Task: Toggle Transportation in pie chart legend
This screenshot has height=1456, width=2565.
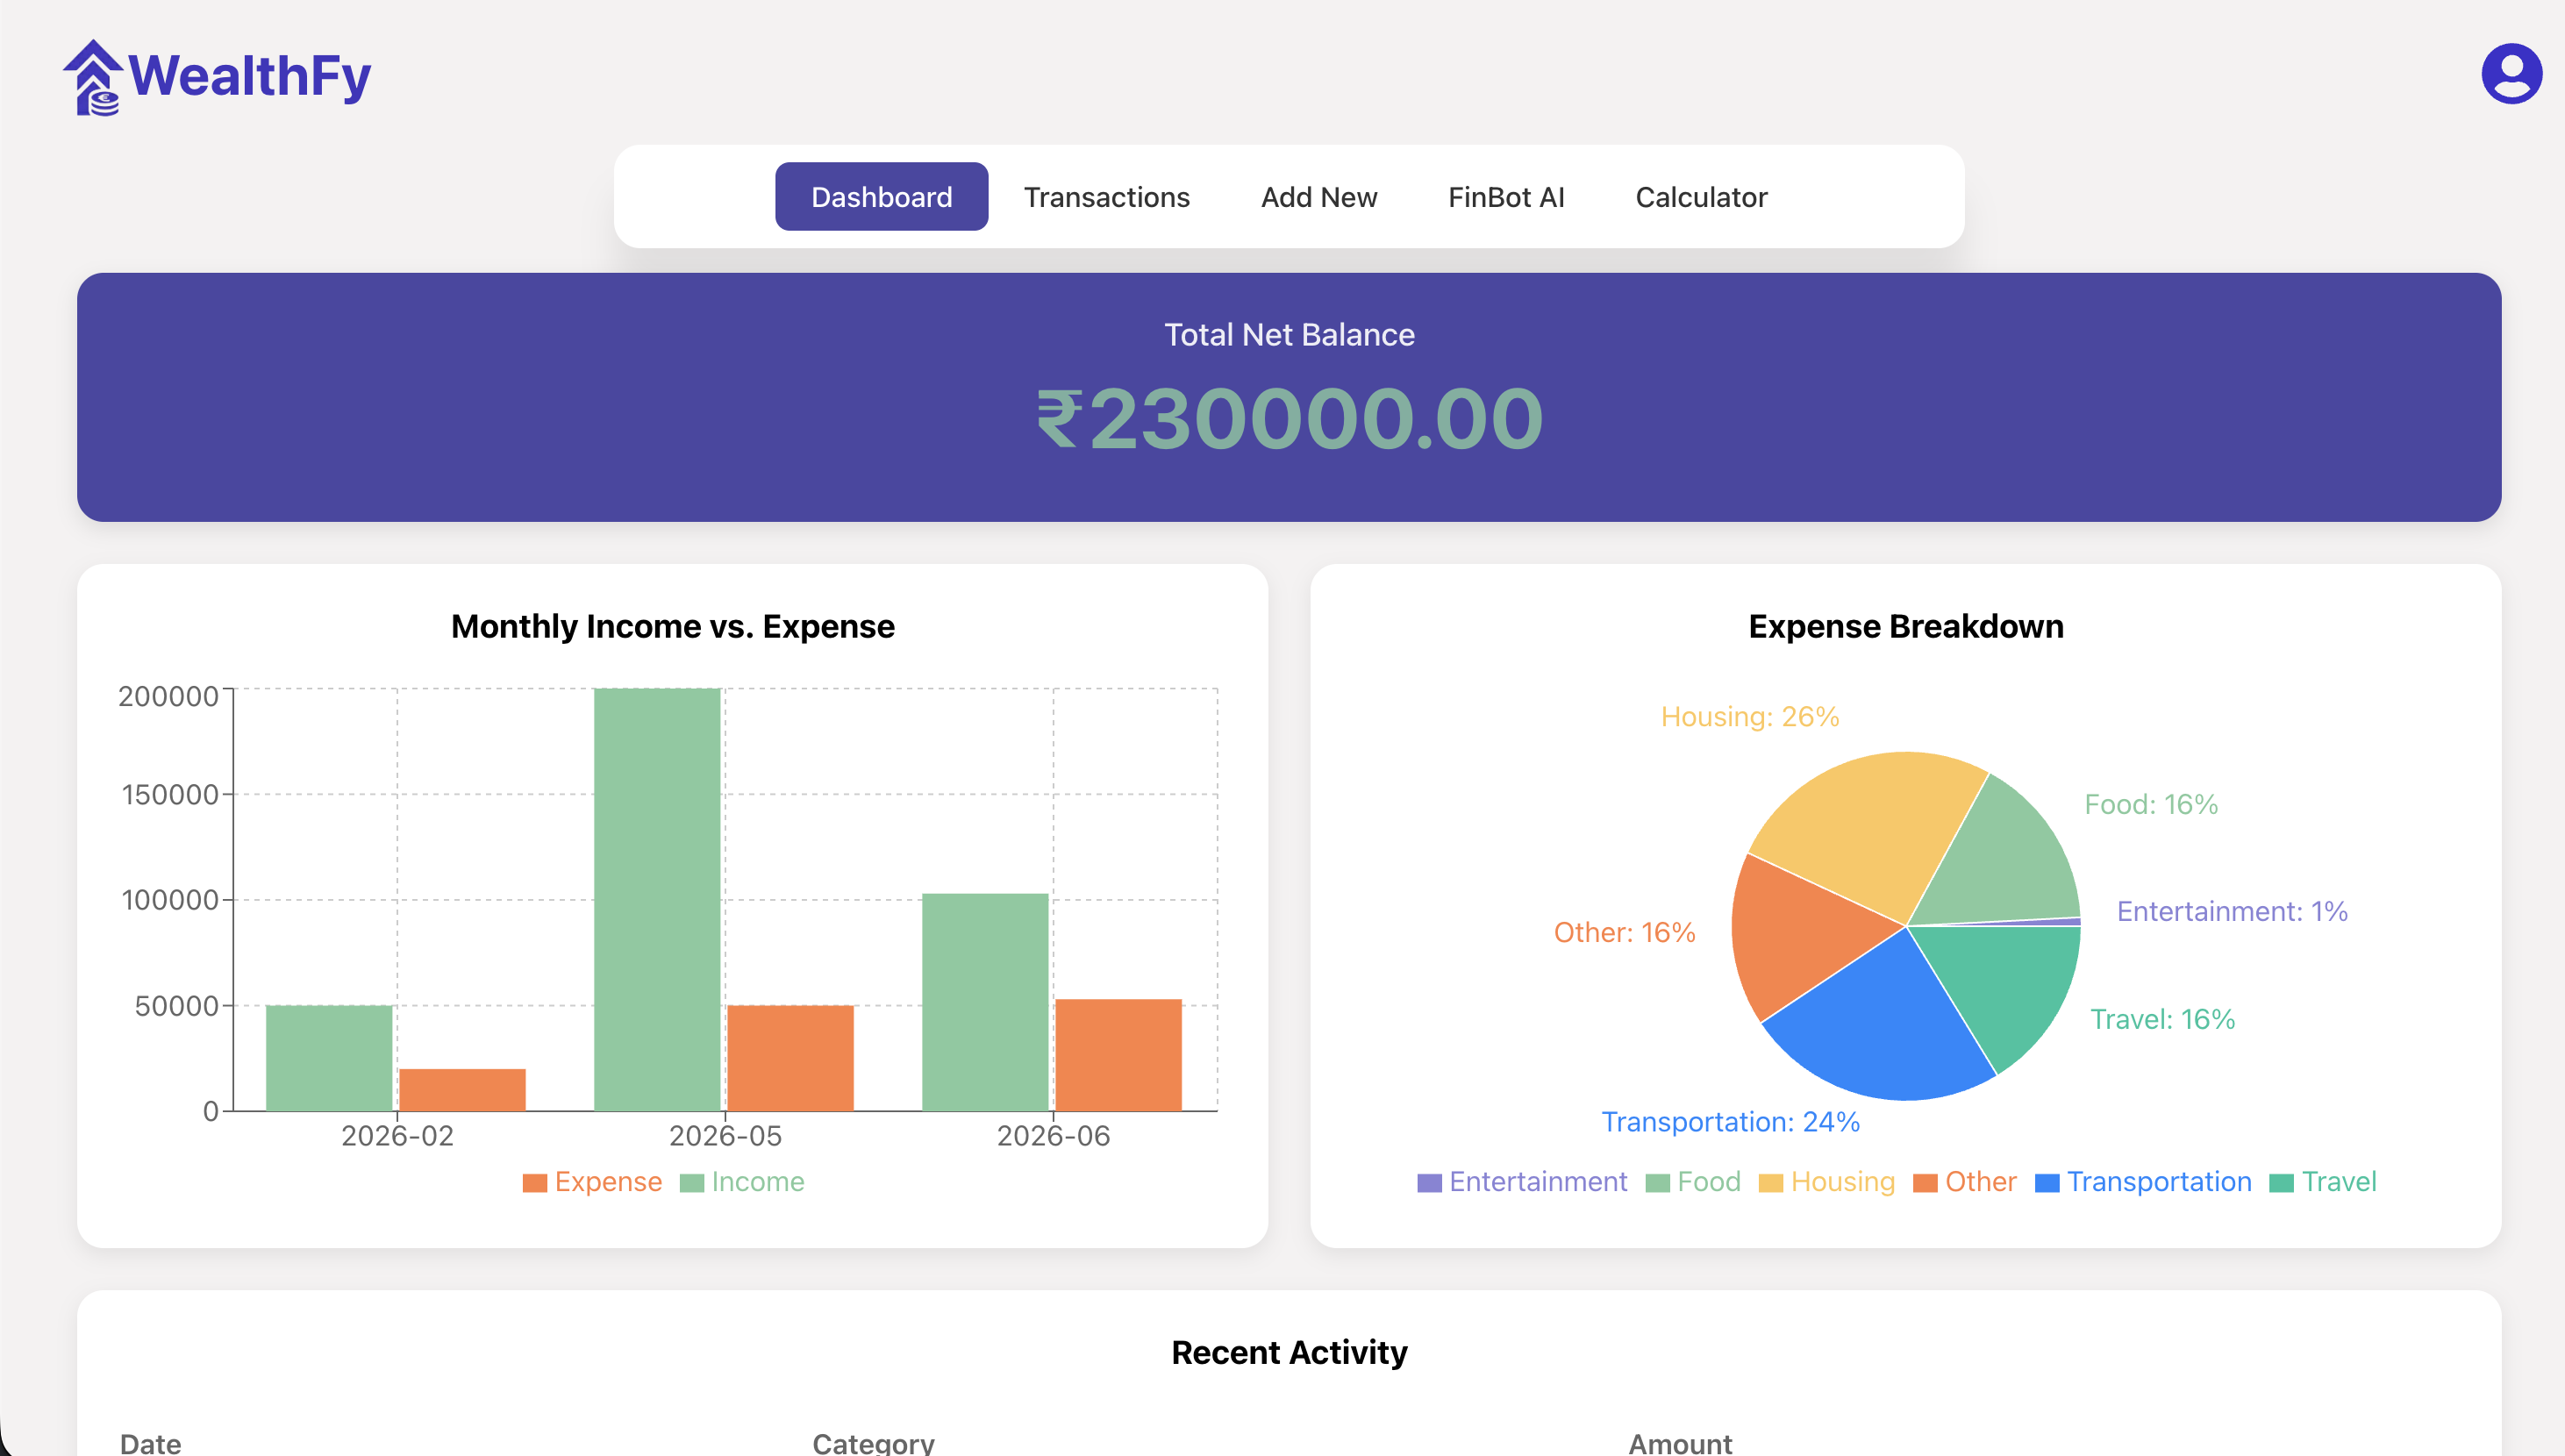Action: point(2143,1182)
